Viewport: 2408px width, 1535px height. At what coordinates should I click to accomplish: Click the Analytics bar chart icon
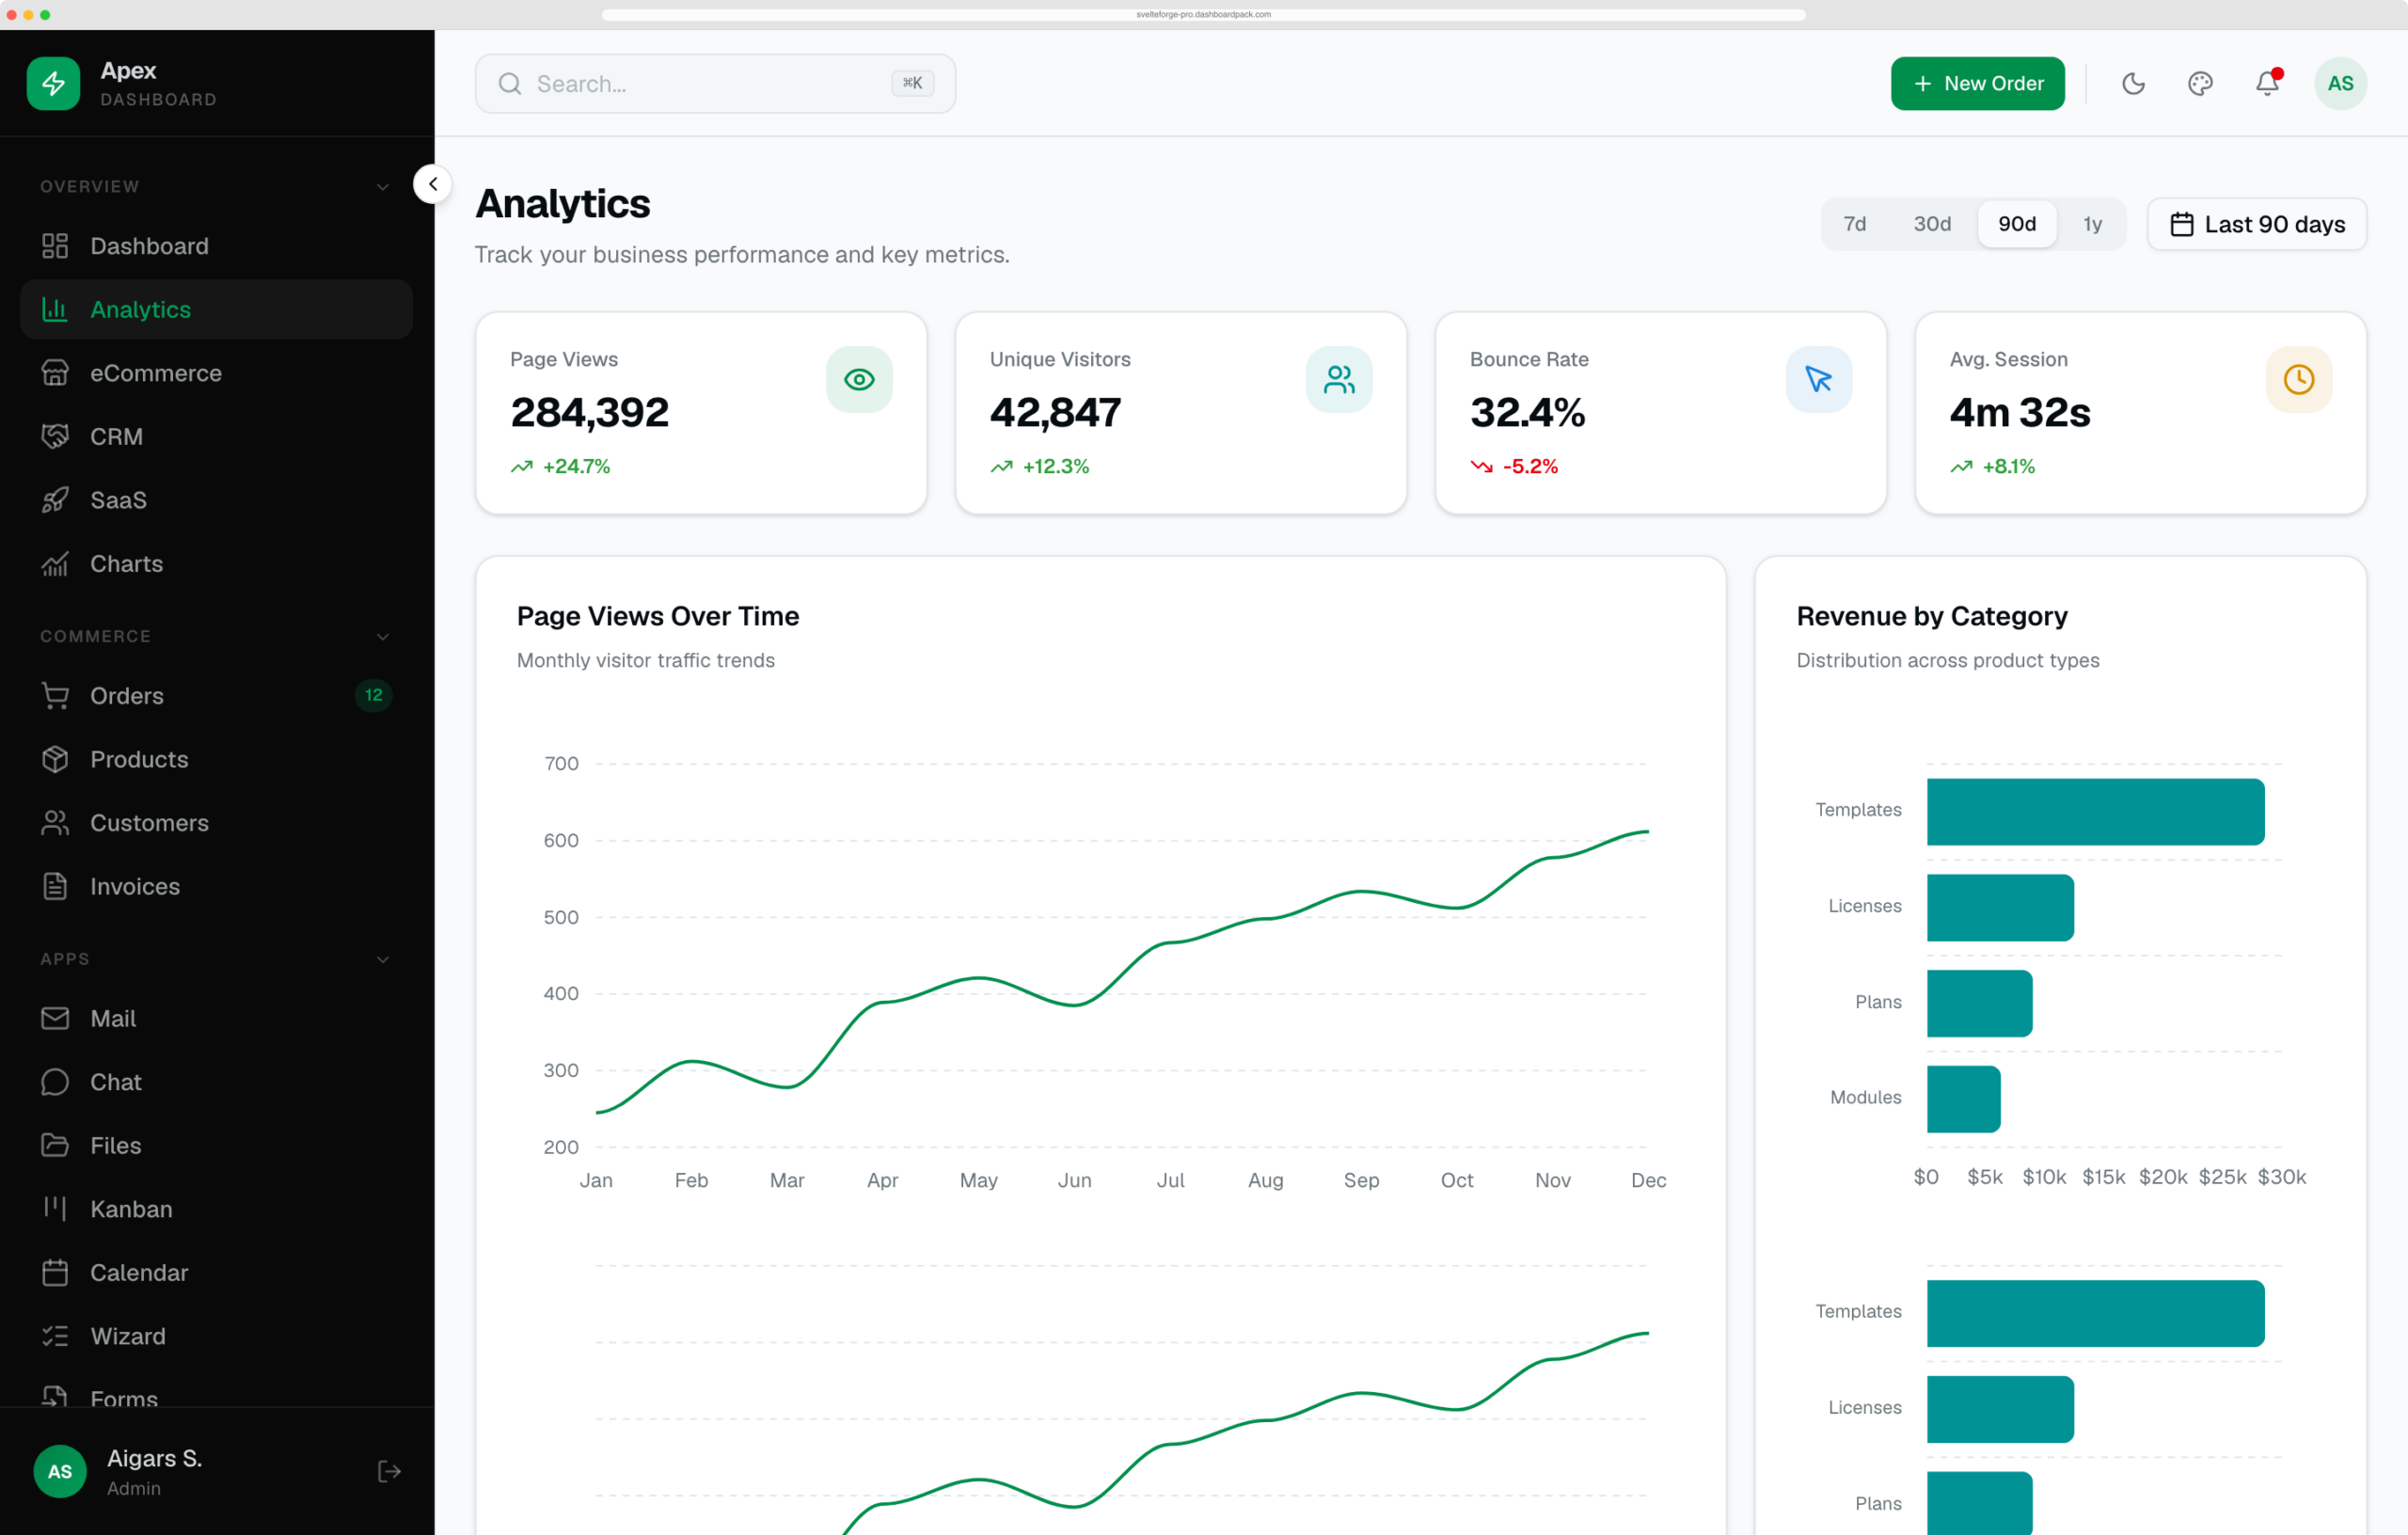[x=55, y=309]
